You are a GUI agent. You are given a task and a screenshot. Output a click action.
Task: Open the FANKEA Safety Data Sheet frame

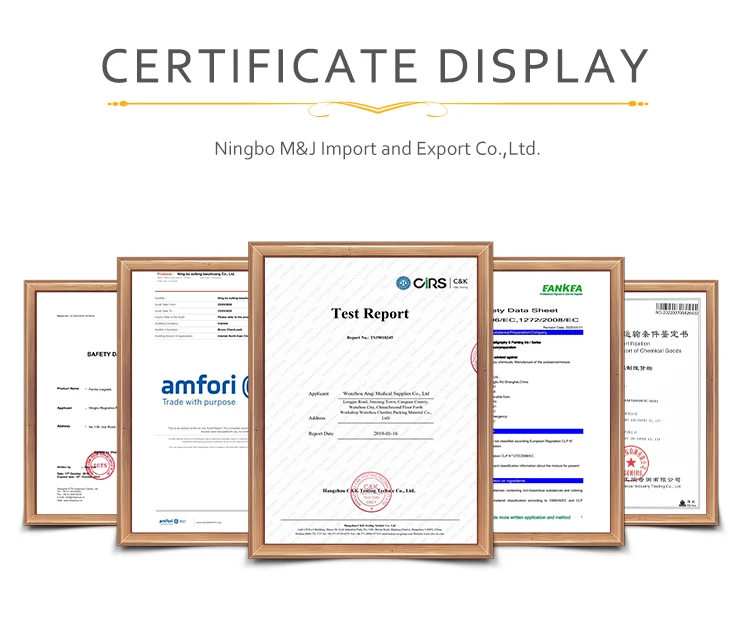pos(559,402)
